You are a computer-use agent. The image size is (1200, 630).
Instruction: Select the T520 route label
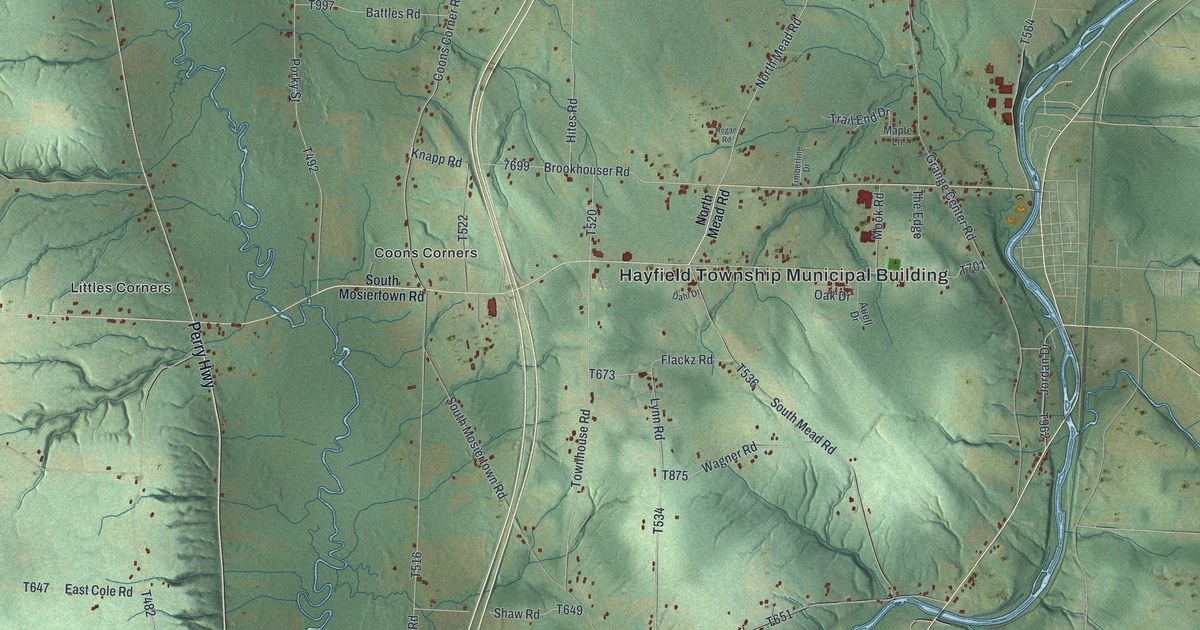click(591, 224)
